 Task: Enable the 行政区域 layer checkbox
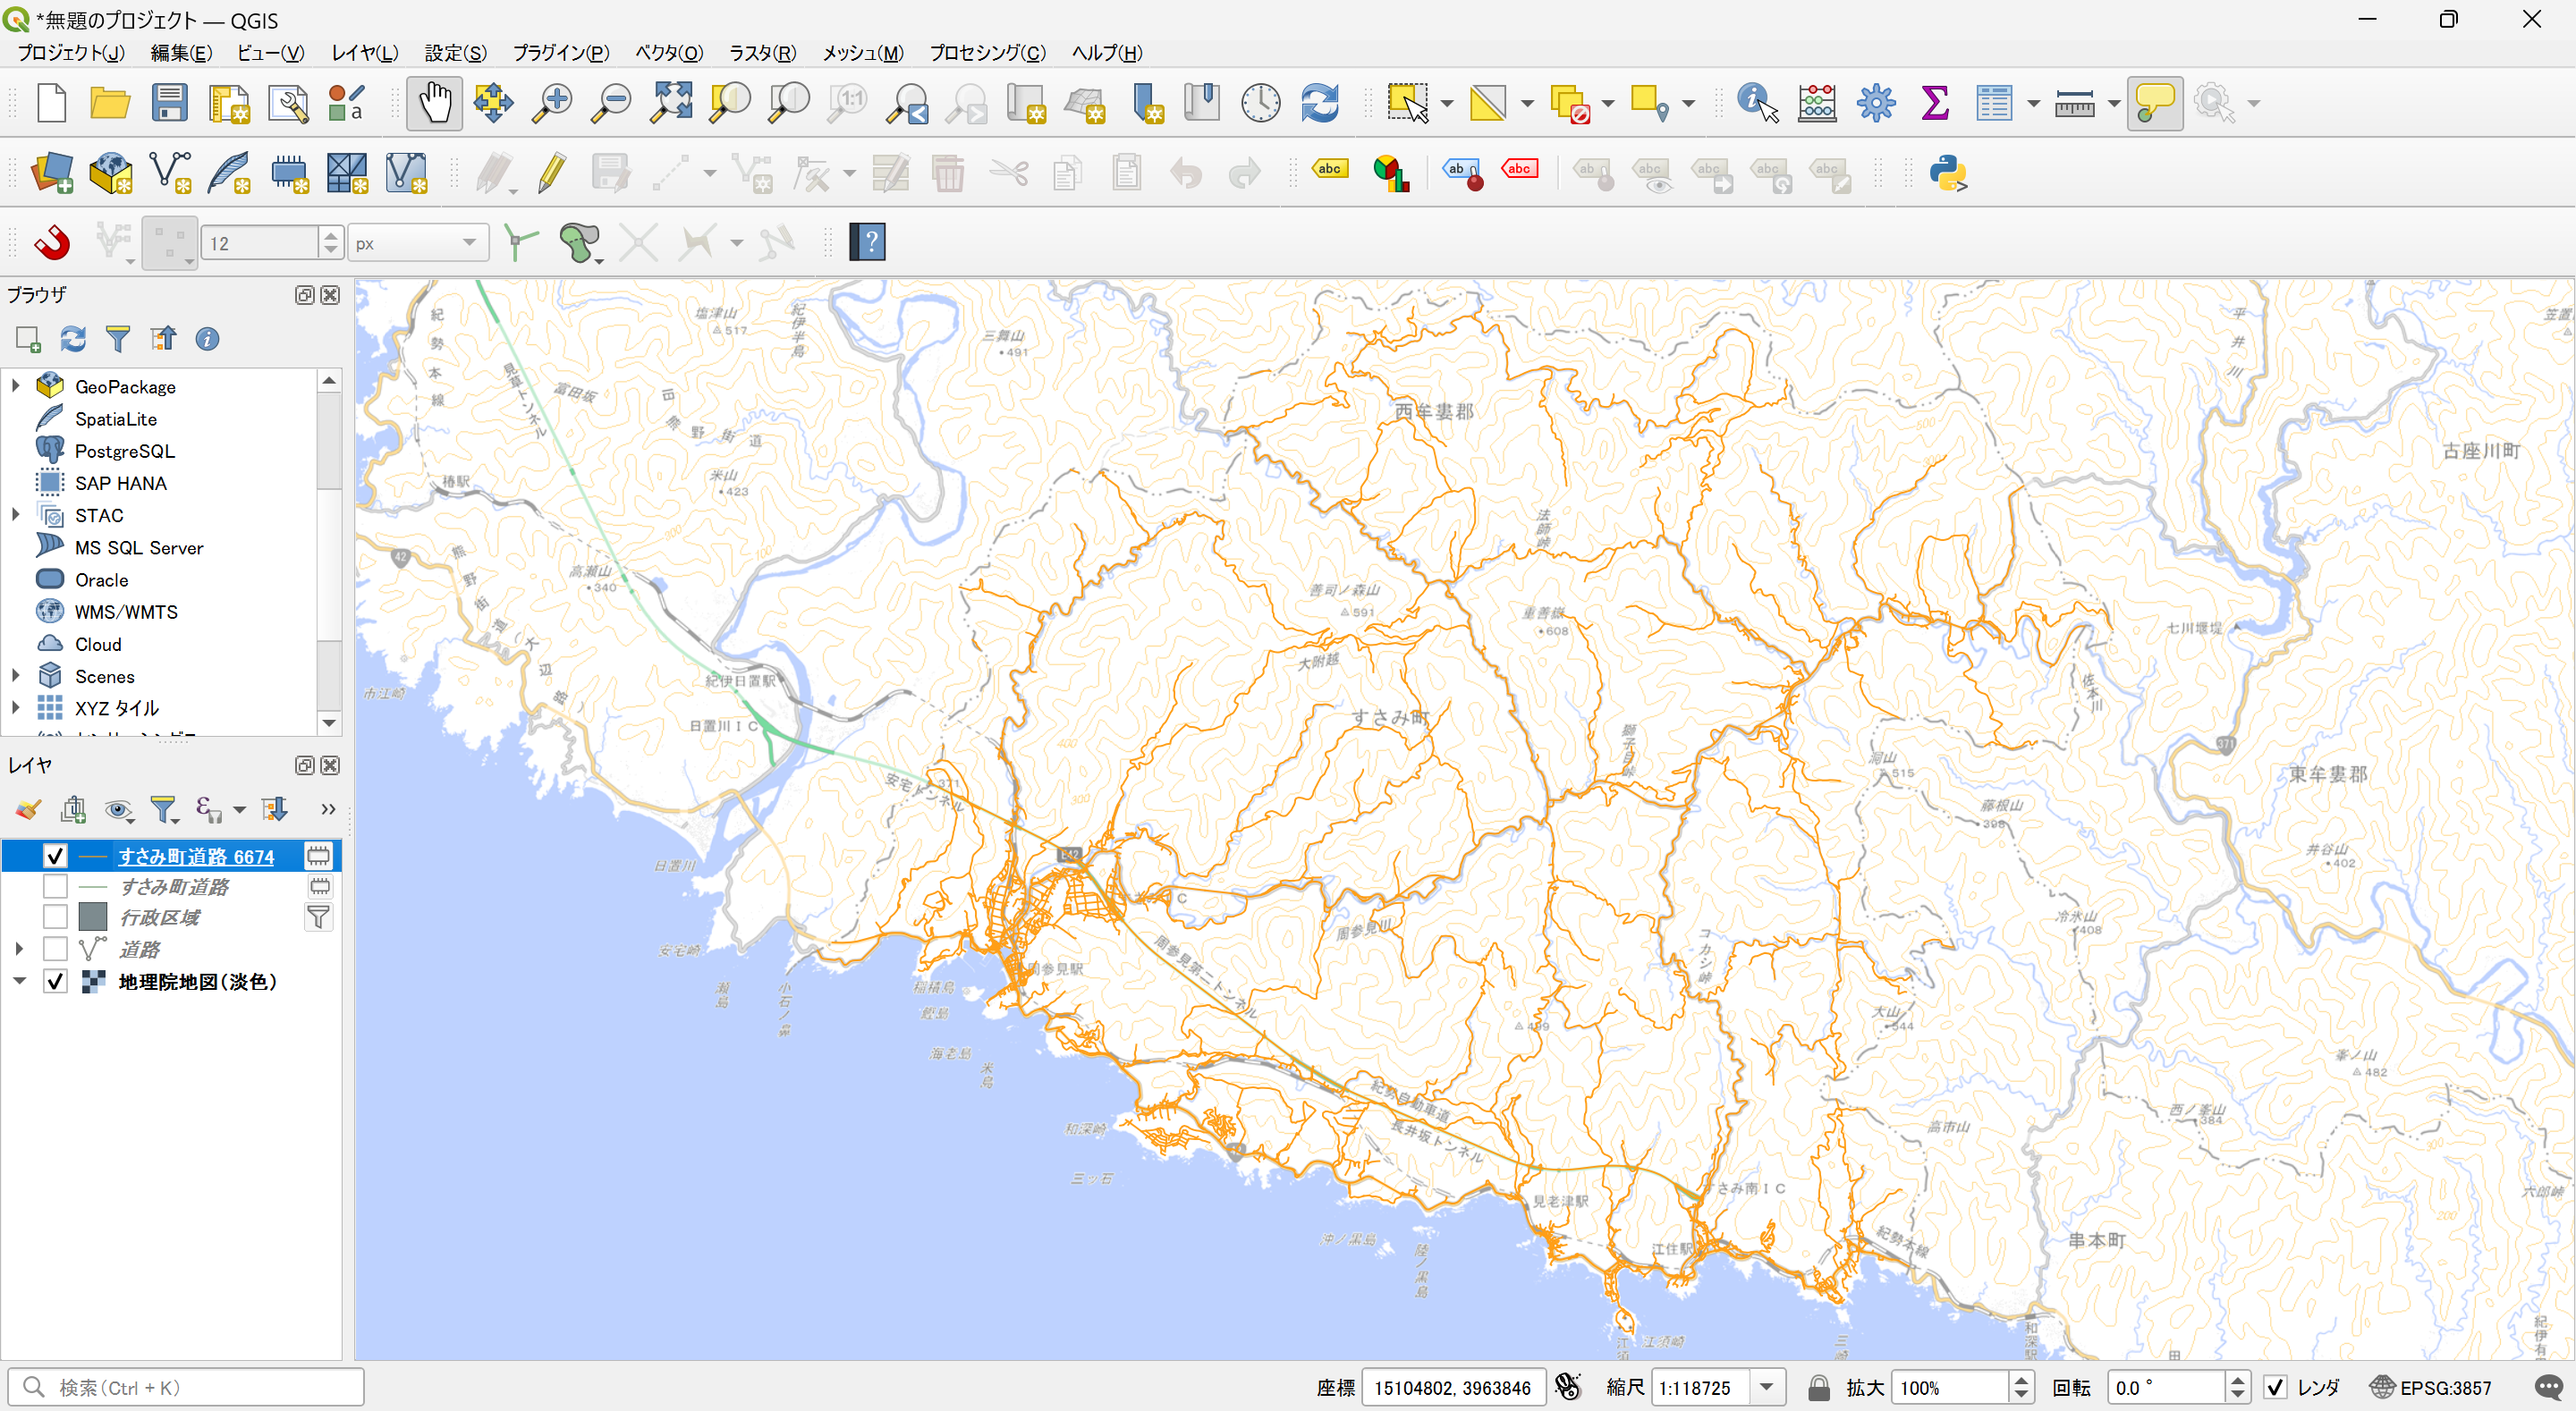coord(55,917)
